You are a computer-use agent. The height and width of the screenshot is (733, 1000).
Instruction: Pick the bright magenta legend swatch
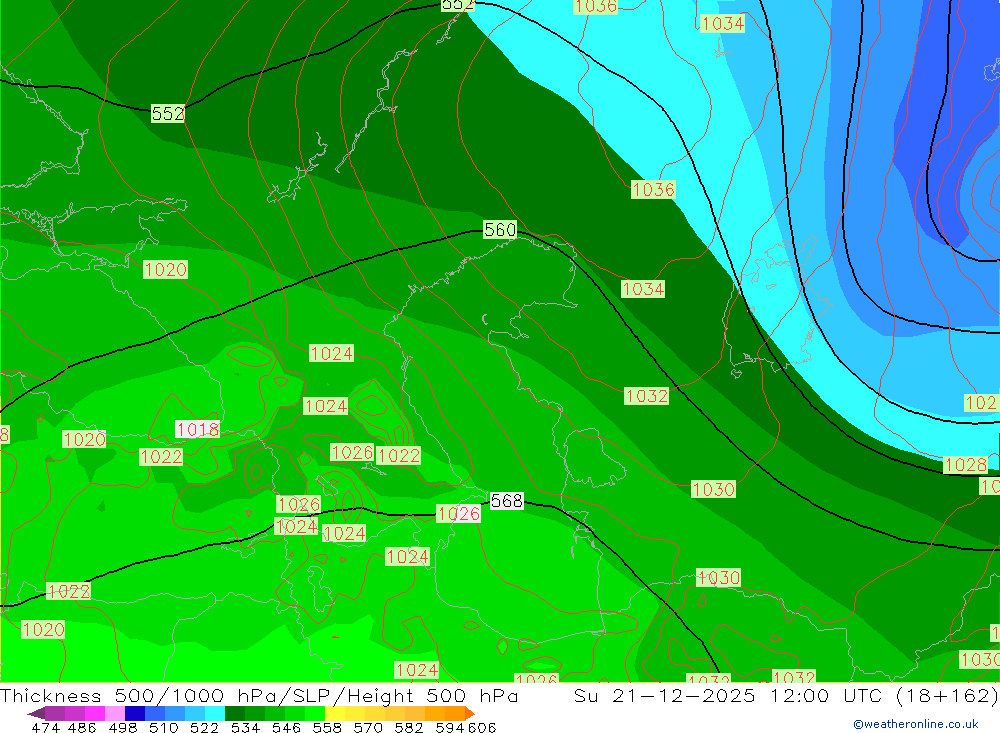coord(95,713)
